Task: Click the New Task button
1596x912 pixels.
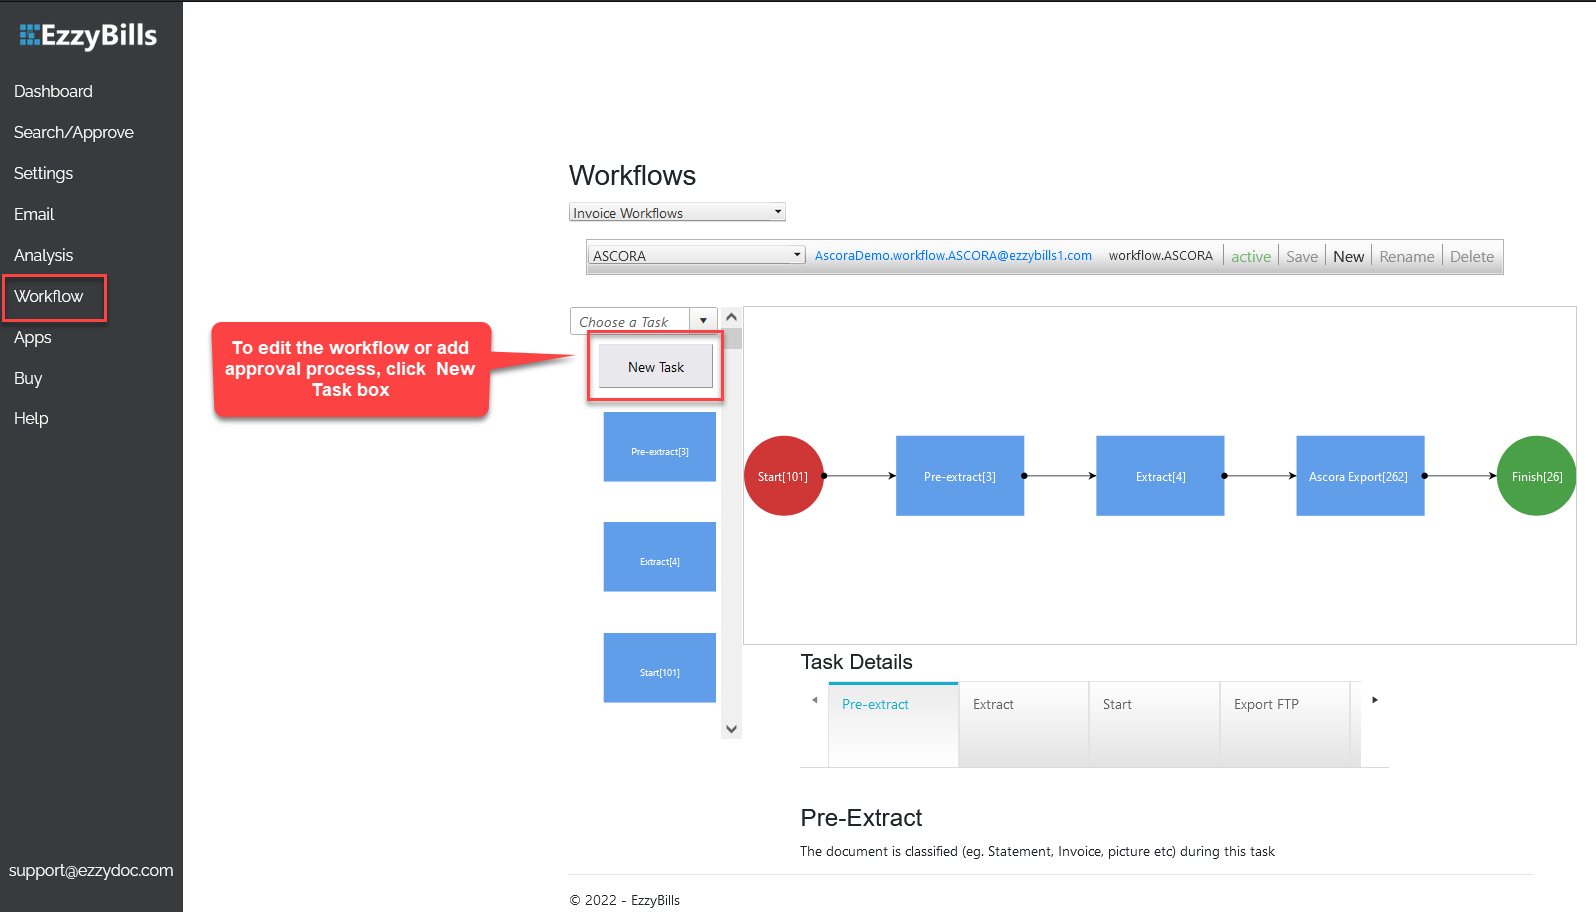Action: coord(656,367)
